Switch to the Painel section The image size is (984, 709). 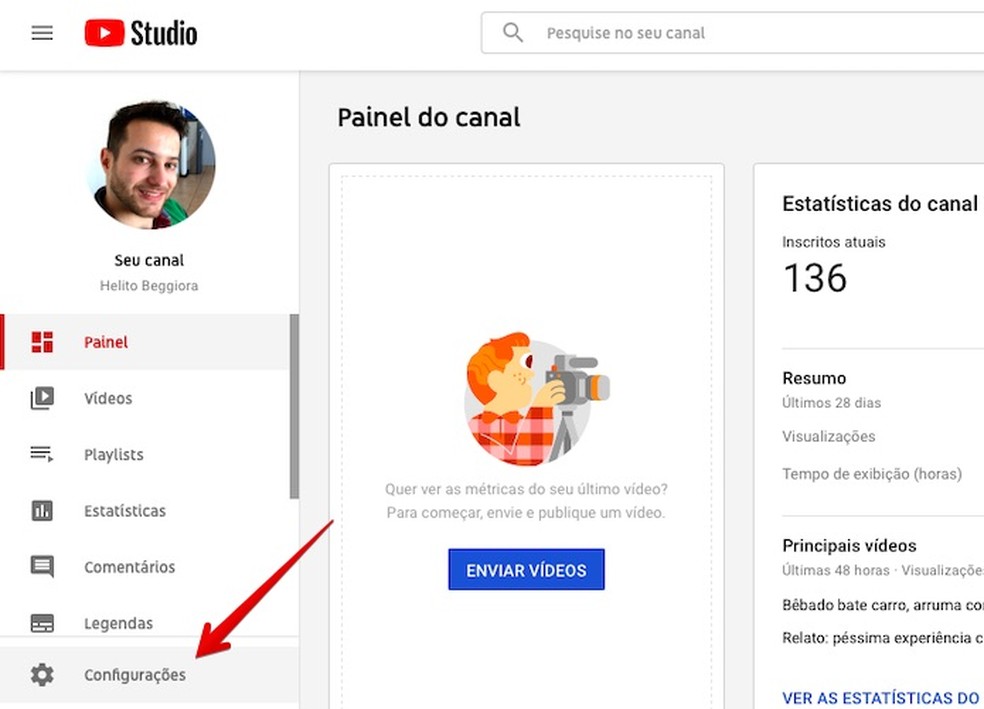[105, 341]
